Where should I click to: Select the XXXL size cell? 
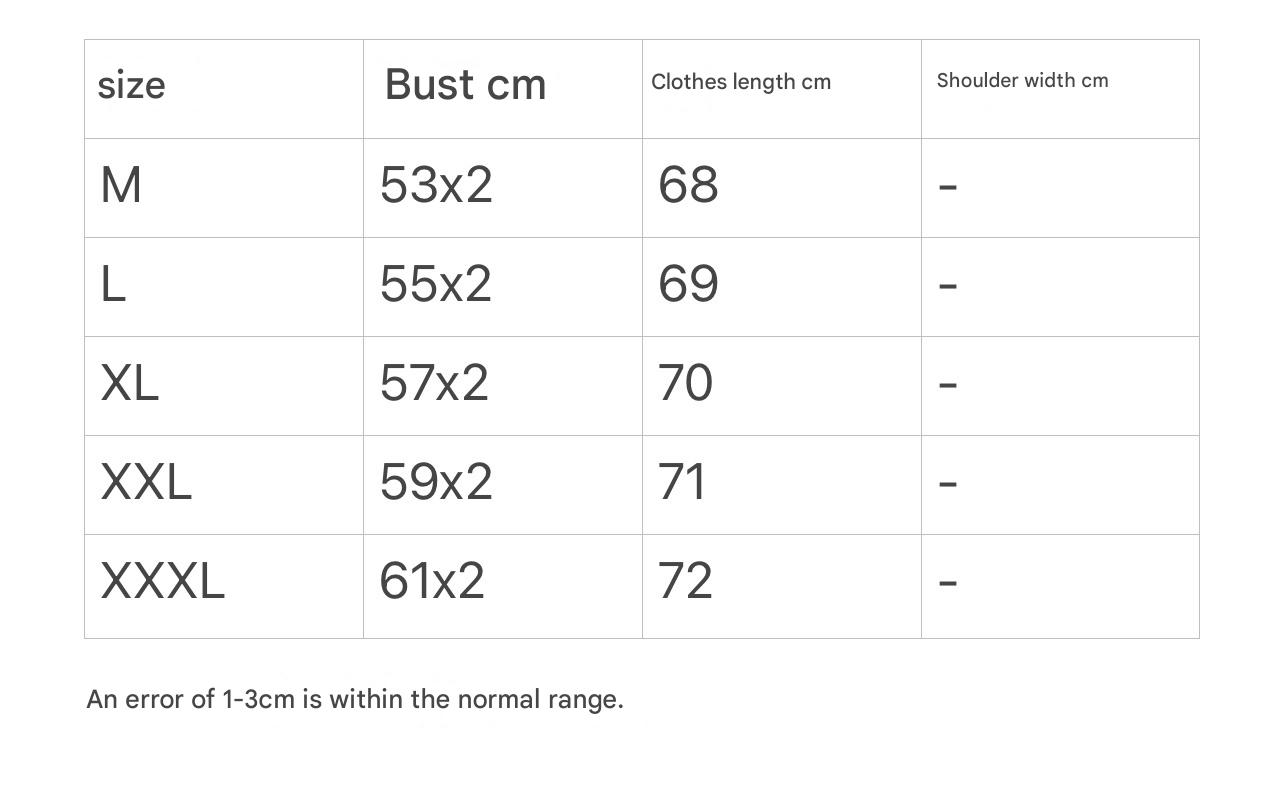[x=163, y=582]
